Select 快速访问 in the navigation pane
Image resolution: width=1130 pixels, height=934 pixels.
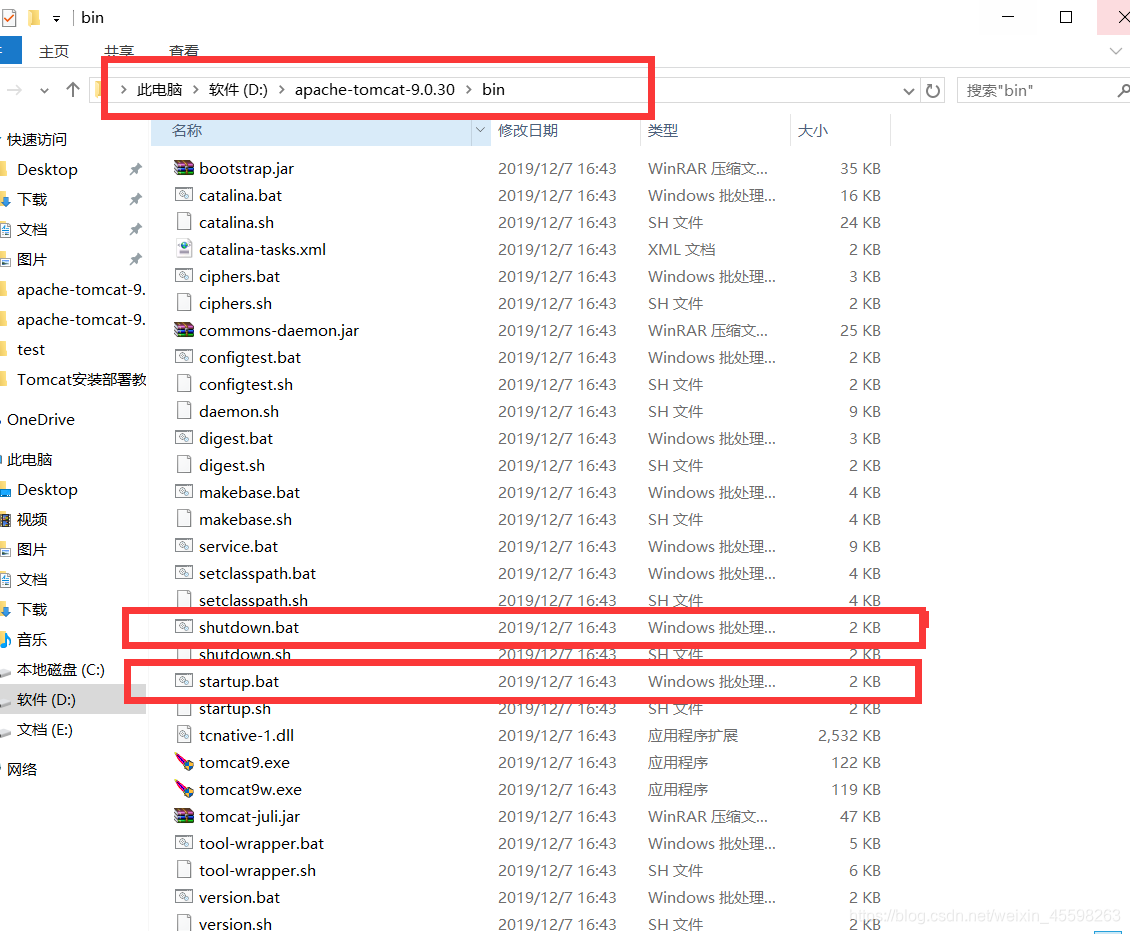[37, 139]
